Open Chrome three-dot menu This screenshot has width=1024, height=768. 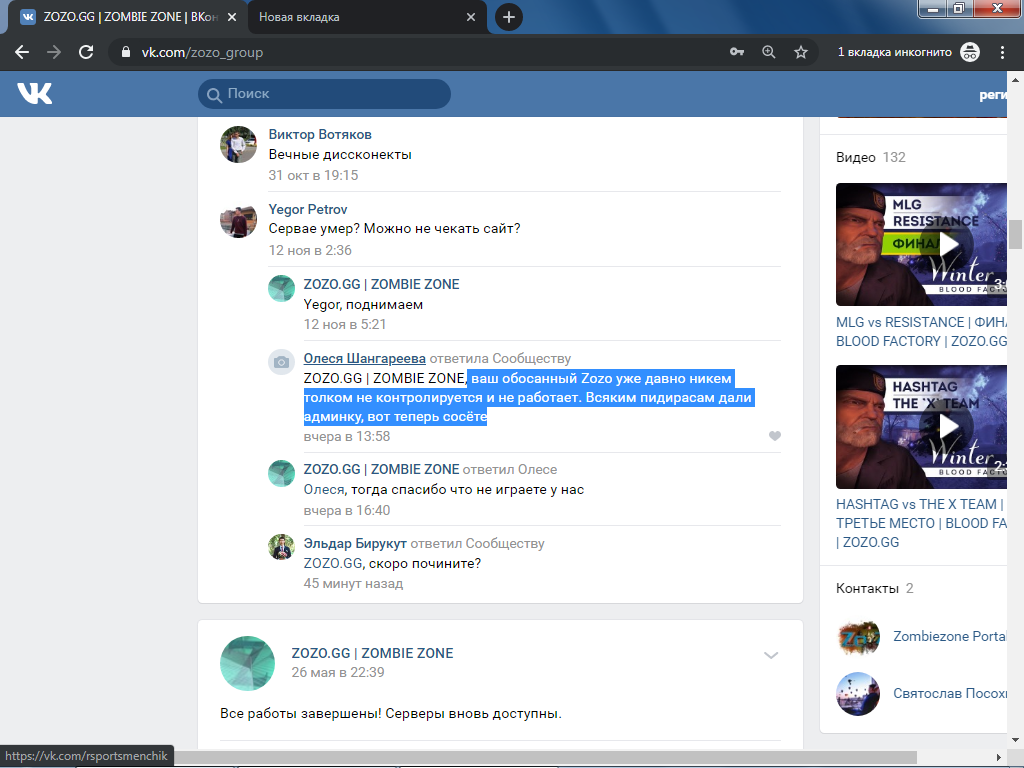pos(1003,52)
